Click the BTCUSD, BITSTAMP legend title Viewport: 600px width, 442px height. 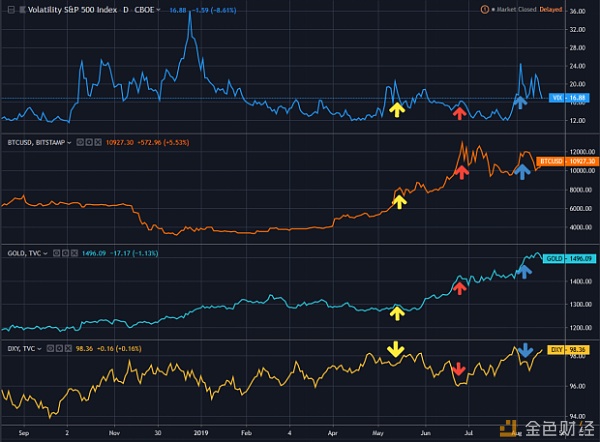pos(36,142)
